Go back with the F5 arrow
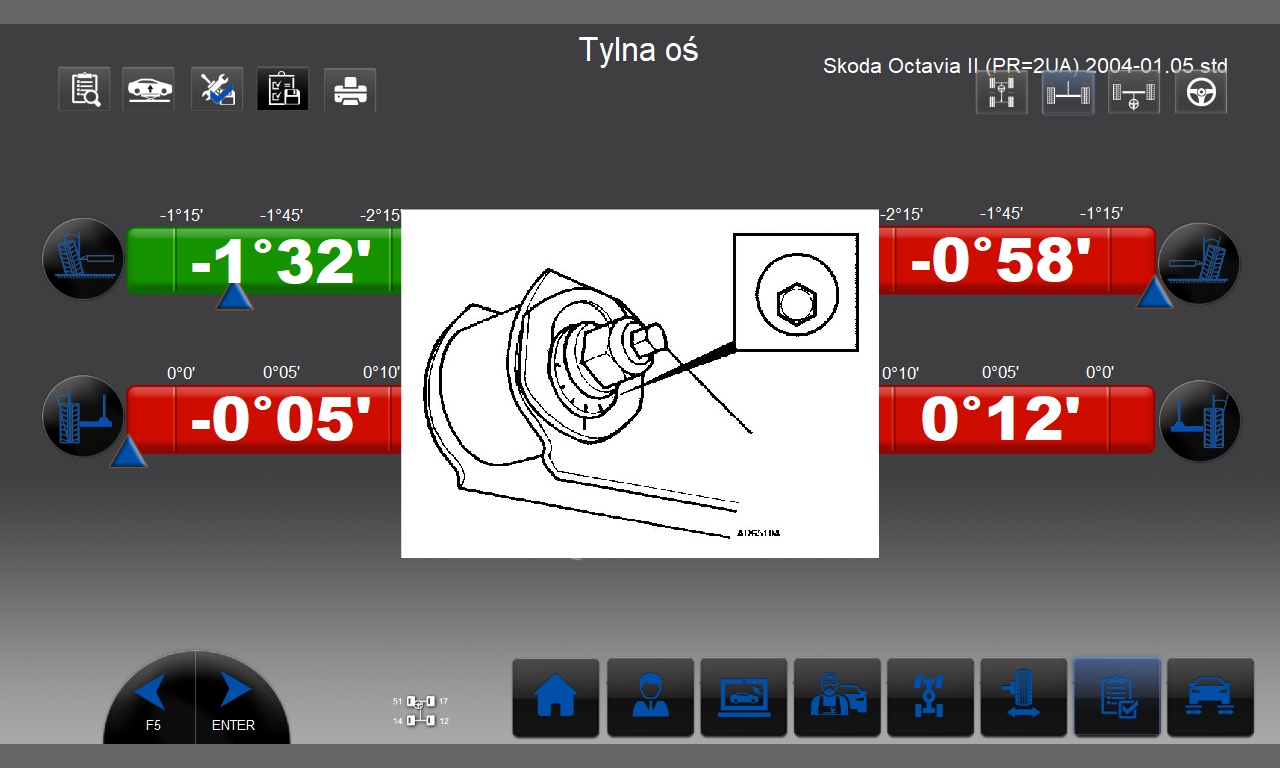This screenshot has width=1280, height=768. (x=150, y=699)
